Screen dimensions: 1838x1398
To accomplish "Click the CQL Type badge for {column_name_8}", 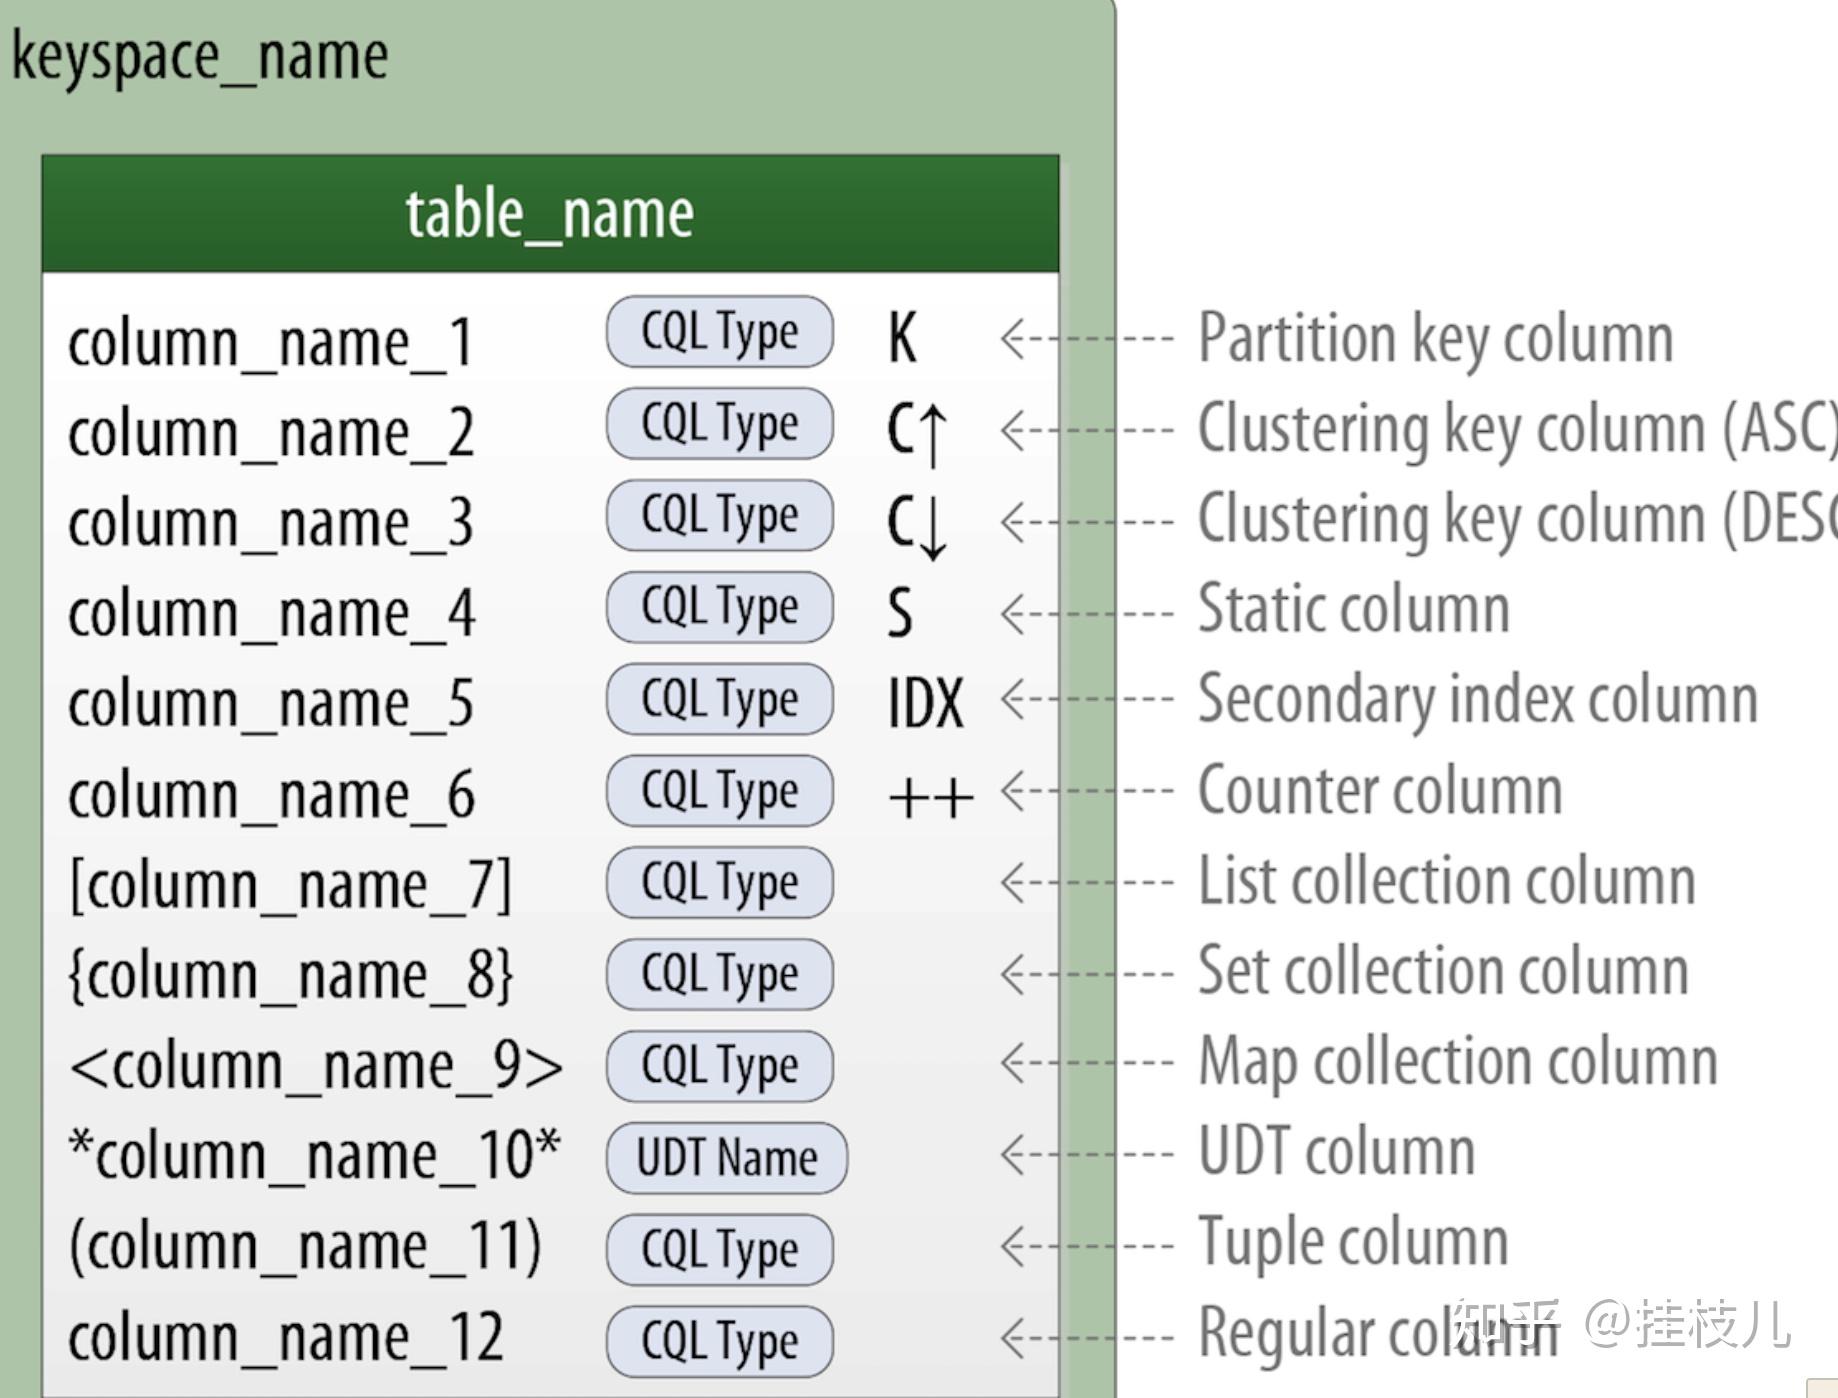I will pos(720,975).
